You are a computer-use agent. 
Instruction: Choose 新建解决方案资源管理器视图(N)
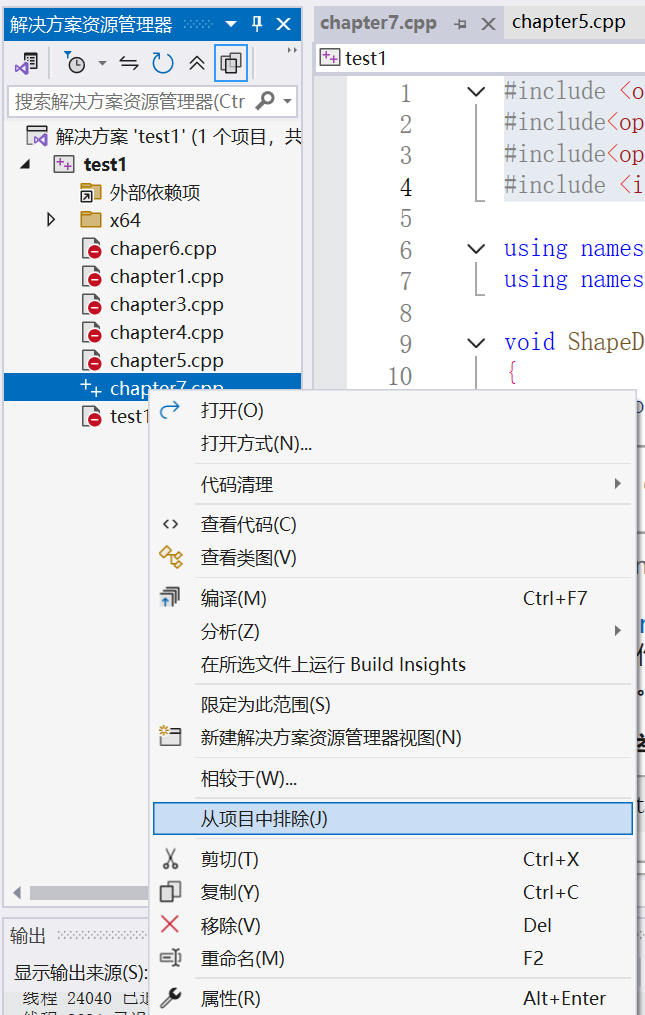pyautogui.click(x=392, y=737)
